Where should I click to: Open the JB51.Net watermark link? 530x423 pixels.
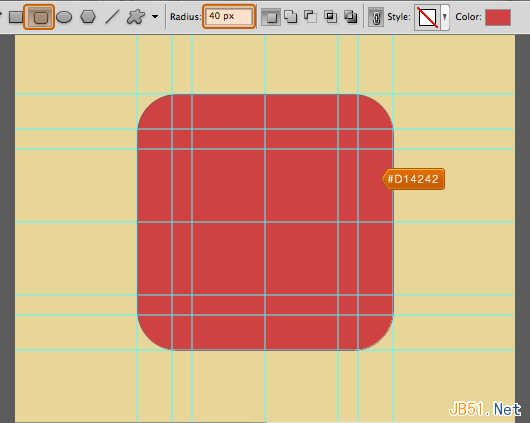485,409
